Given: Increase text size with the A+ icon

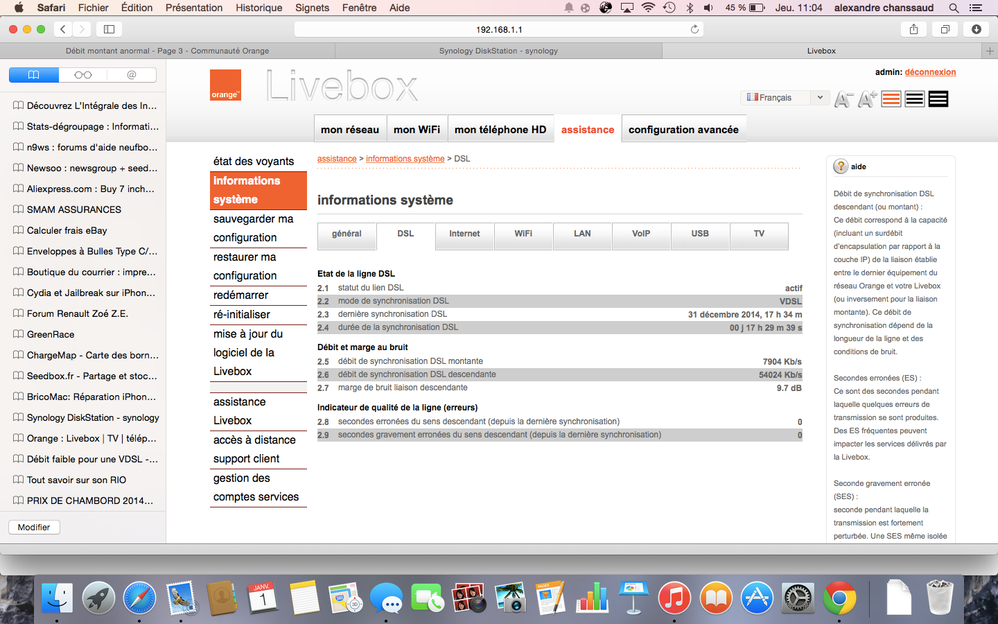Looking at the screenshot, I should 866,99.
